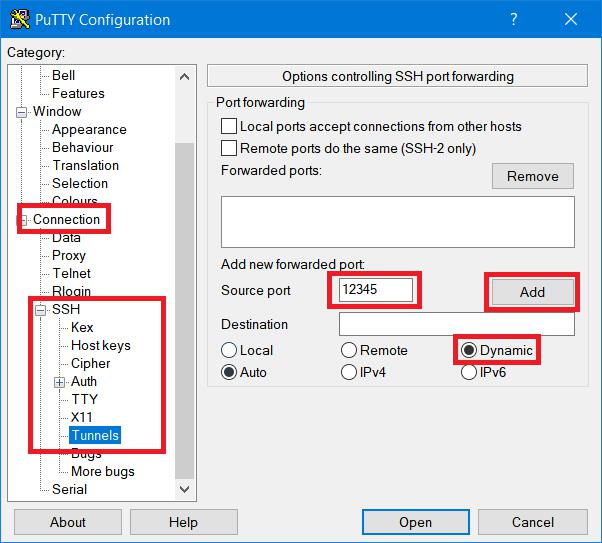
Task: Open the Kex settings
Action: pos(82,327)
